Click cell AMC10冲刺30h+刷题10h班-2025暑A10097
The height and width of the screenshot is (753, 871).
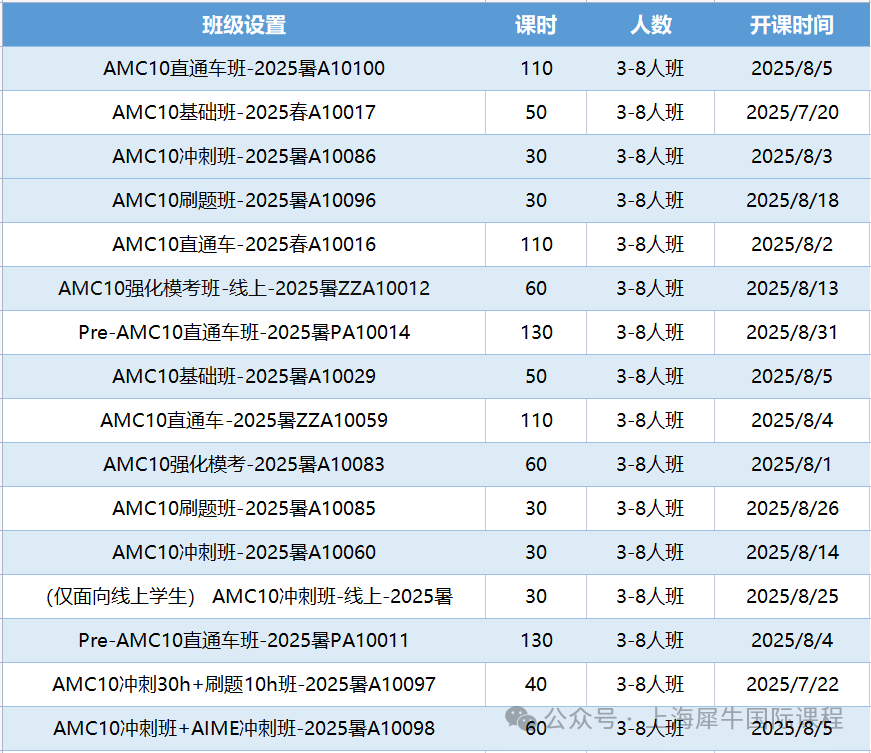click(x=244, y=684)
